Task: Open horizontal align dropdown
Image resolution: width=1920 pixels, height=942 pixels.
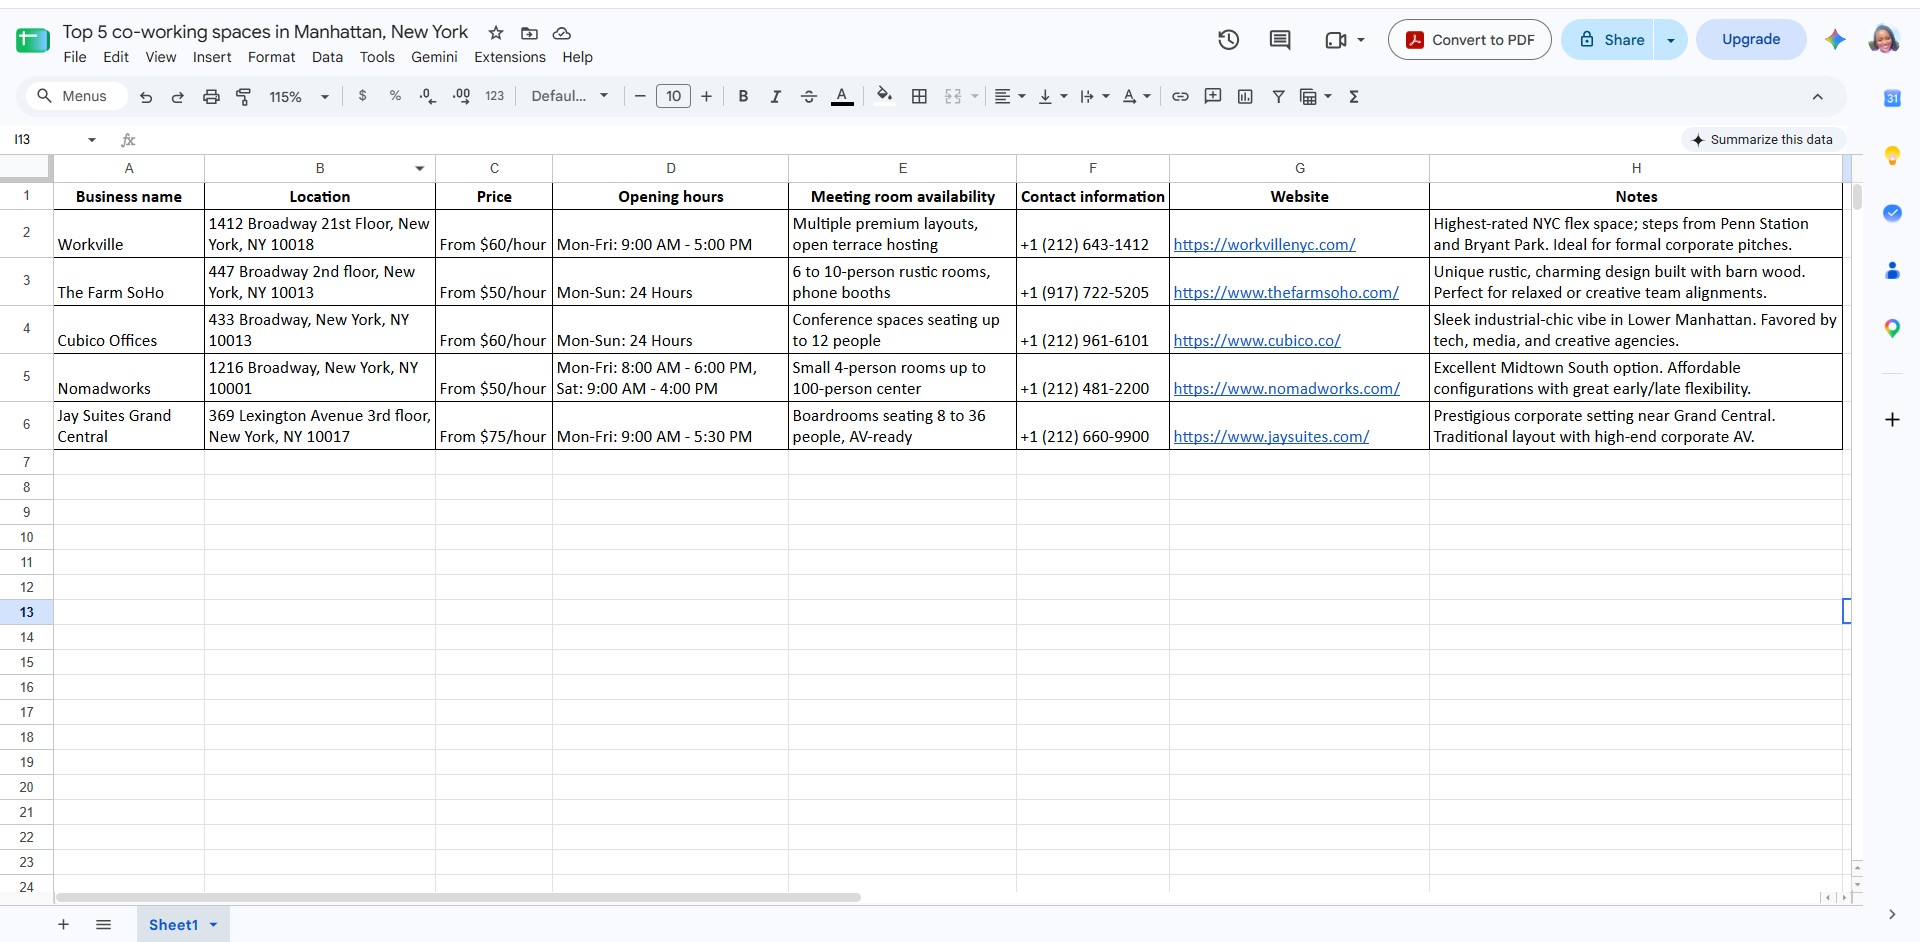Action: (1009, 96)
